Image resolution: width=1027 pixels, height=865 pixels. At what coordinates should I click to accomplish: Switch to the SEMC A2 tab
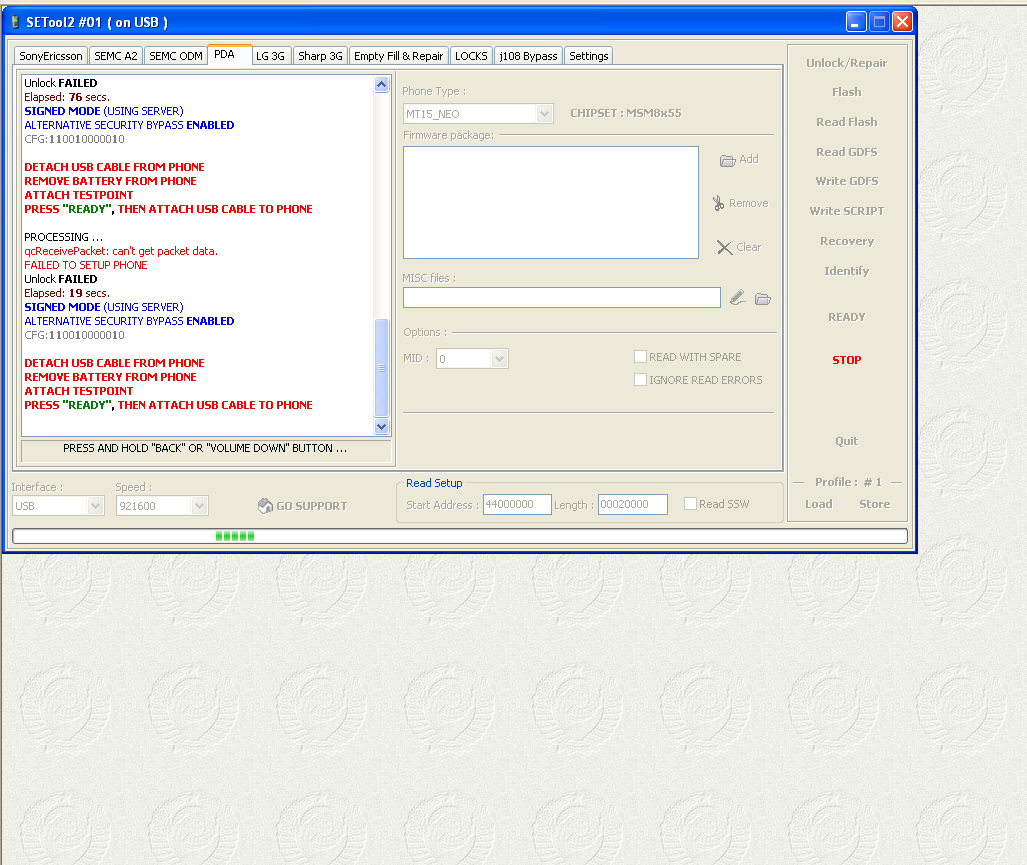pos(116,56)
